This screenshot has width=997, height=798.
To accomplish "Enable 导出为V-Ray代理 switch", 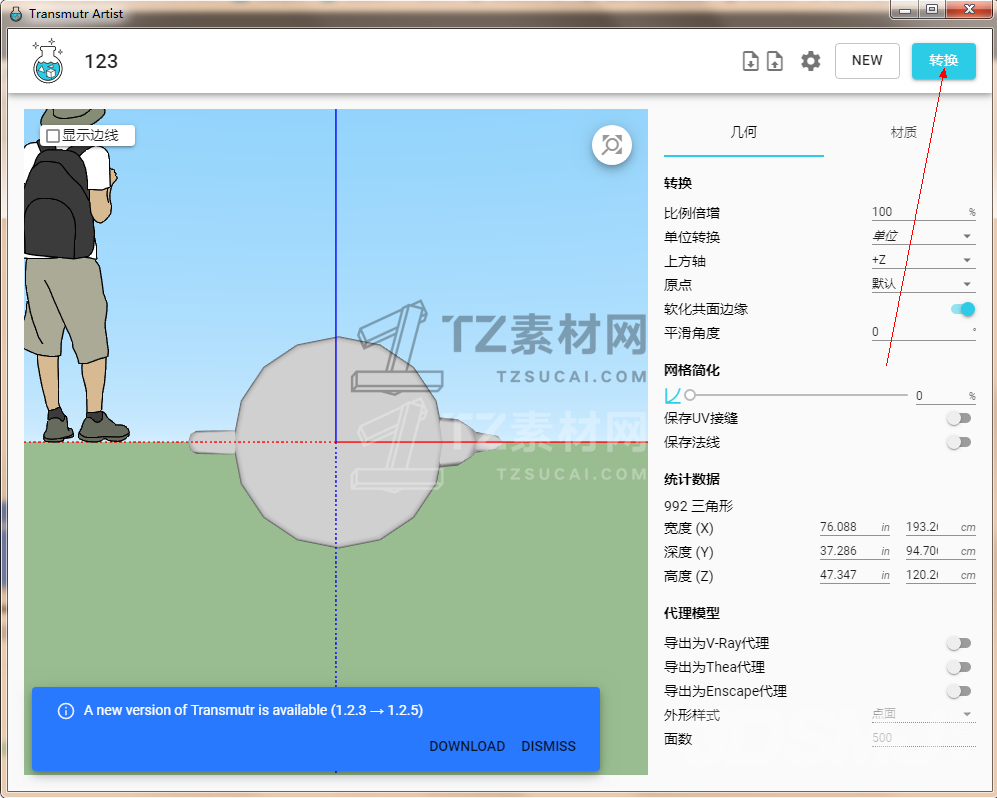I will (x=959, y=643).
